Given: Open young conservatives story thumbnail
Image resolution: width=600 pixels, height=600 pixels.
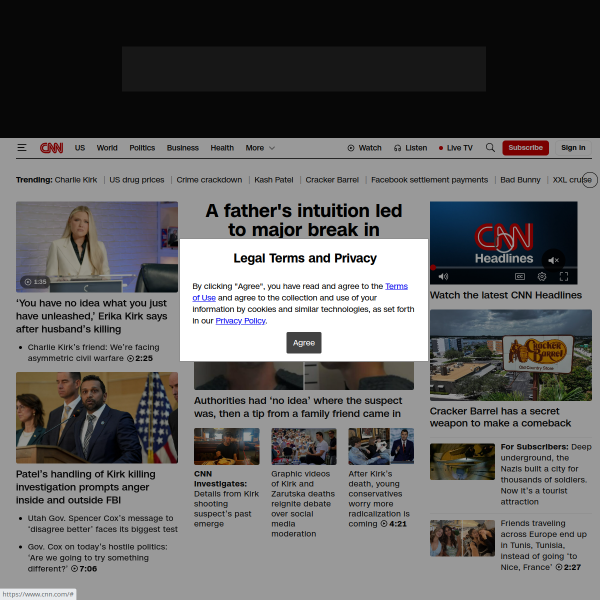Looking at the screenshot, I should click(381, 446).
